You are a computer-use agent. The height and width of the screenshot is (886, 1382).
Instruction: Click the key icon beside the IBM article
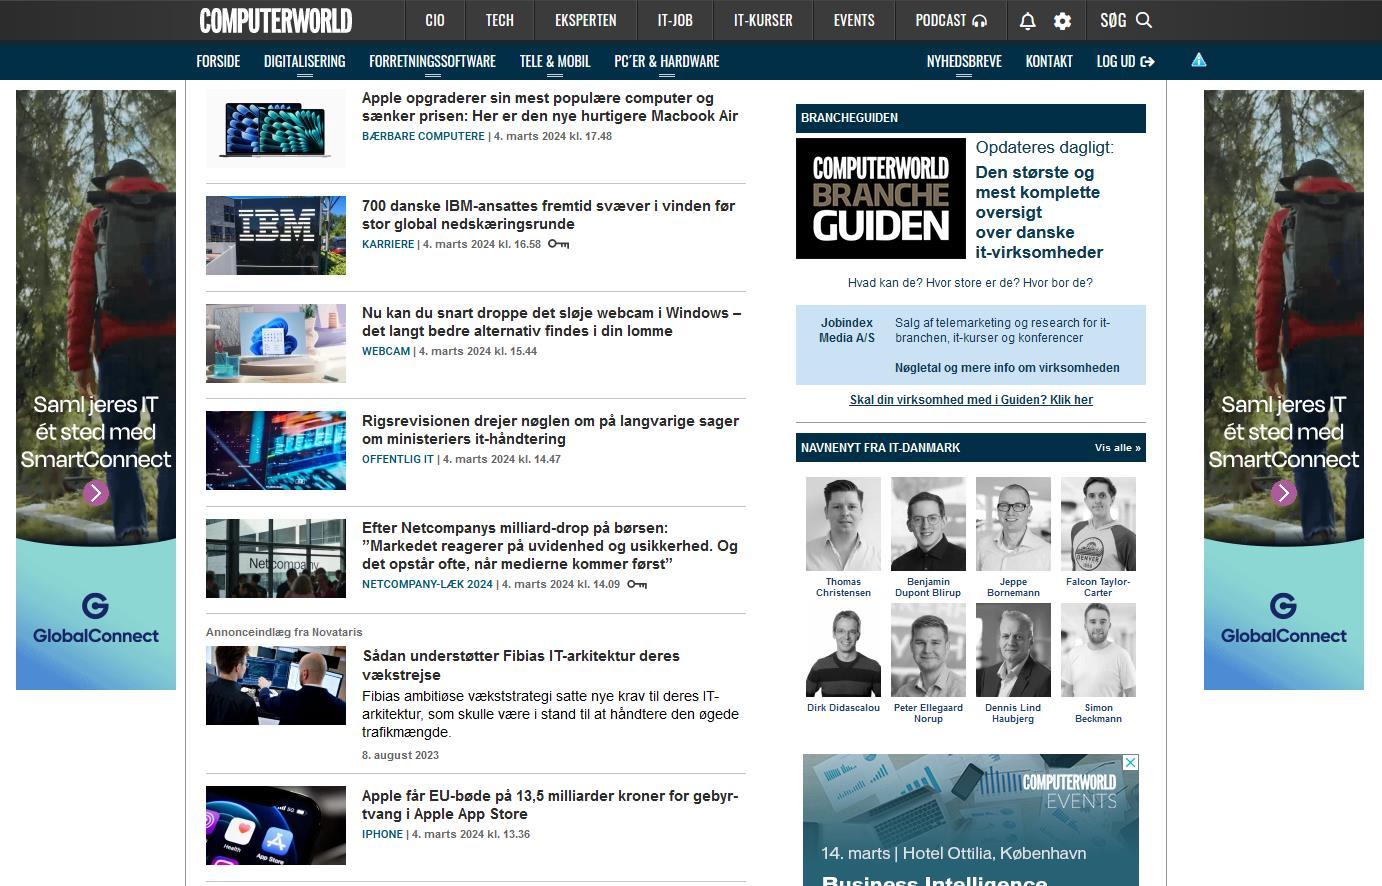(x=558, y=244)
